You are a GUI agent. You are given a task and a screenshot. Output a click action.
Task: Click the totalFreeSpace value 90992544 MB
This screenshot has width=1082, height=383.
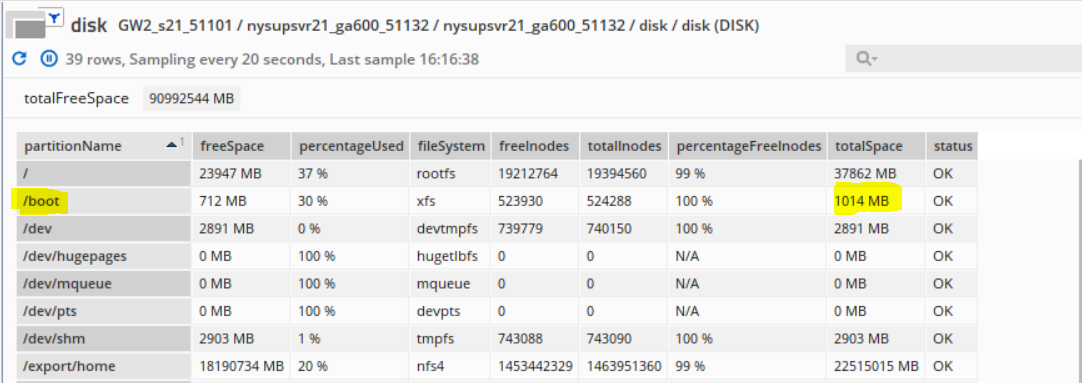pyautogui.click(x=192, y=98)
